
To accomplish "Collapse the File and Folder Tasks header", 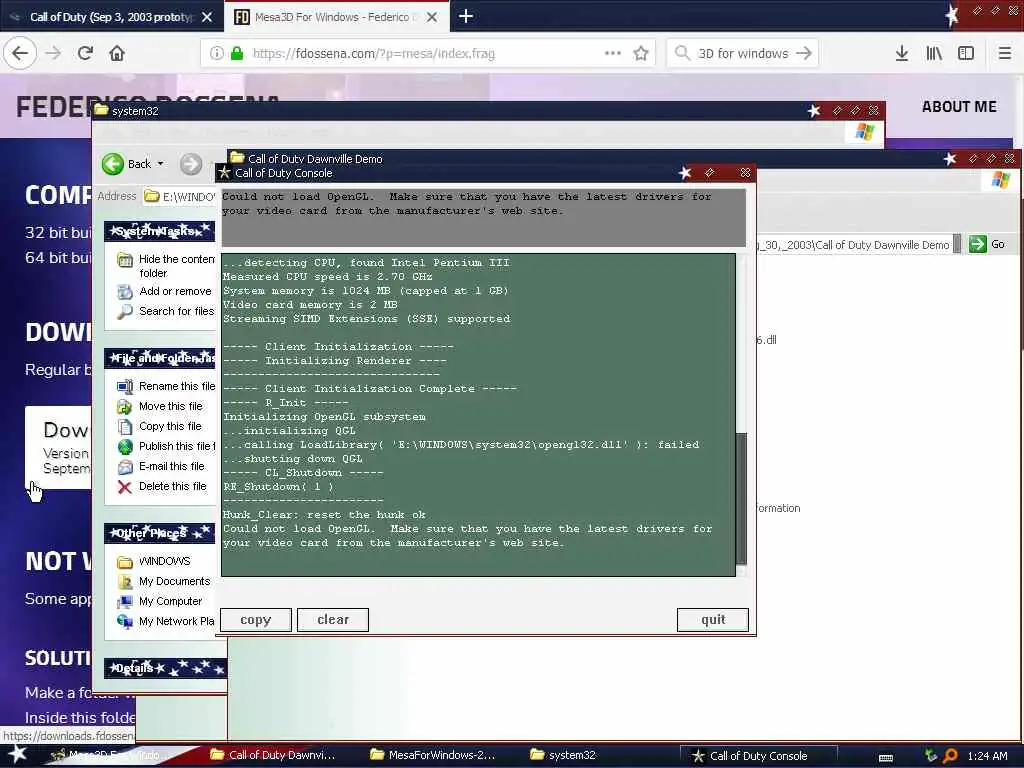I will (159, 358).
